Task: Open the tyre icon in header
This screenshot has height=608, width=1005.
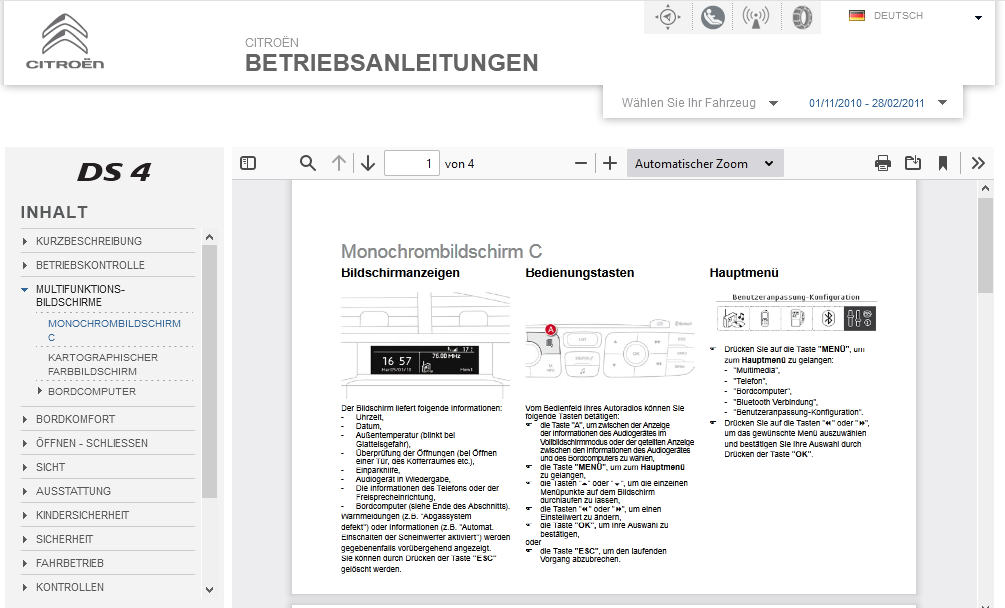Action: 801,17
